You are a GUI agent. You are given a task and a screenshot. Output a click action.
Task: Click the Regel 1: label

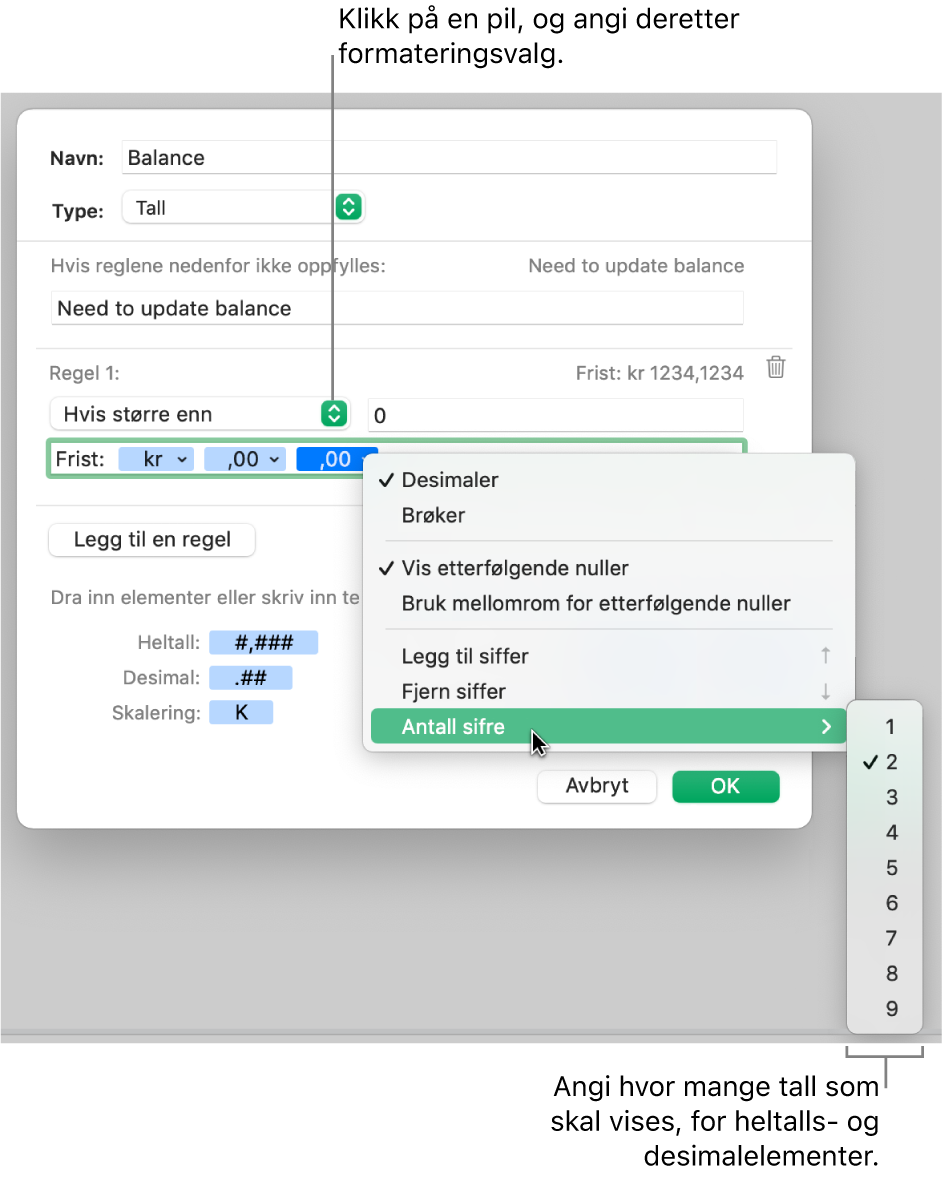pyautogui.click(x=84, y=373)
